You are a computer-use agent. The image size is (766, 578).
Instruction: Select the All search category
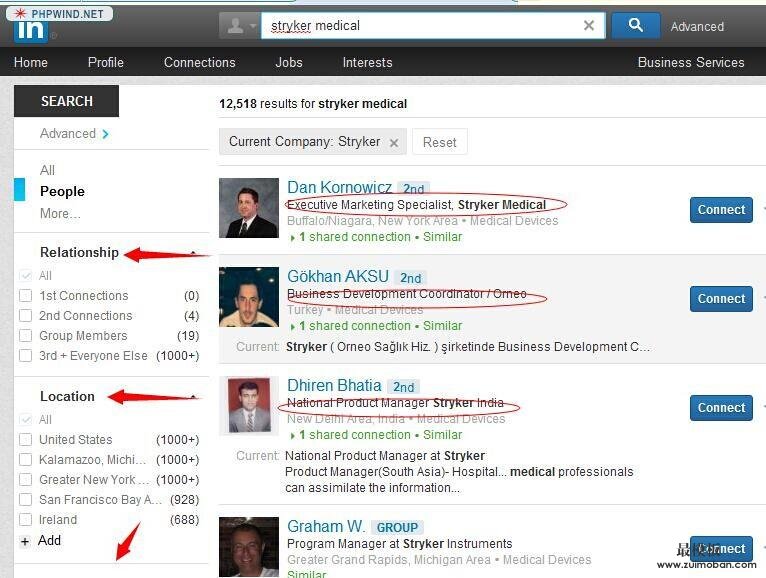[x=47, y=170]
